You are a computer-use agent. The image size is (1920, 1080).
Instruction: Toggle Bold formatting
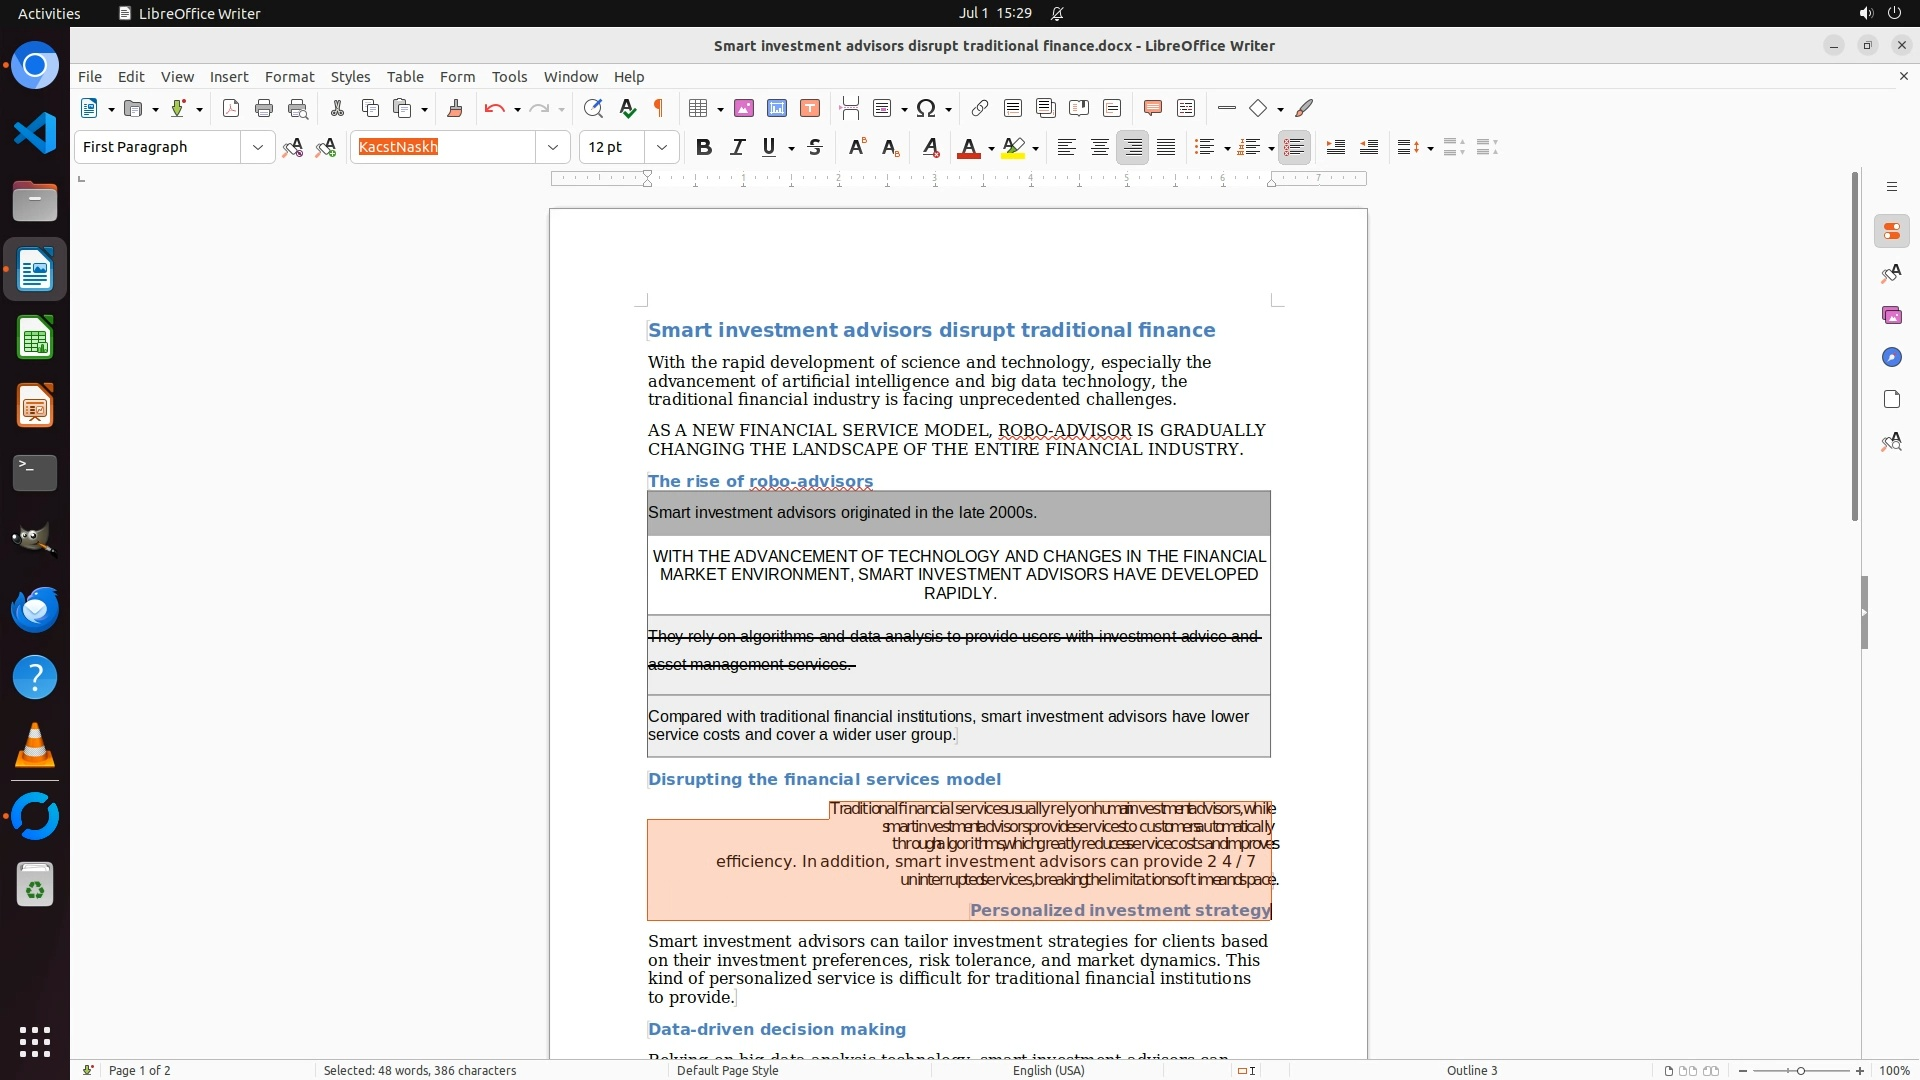(704, 148)
